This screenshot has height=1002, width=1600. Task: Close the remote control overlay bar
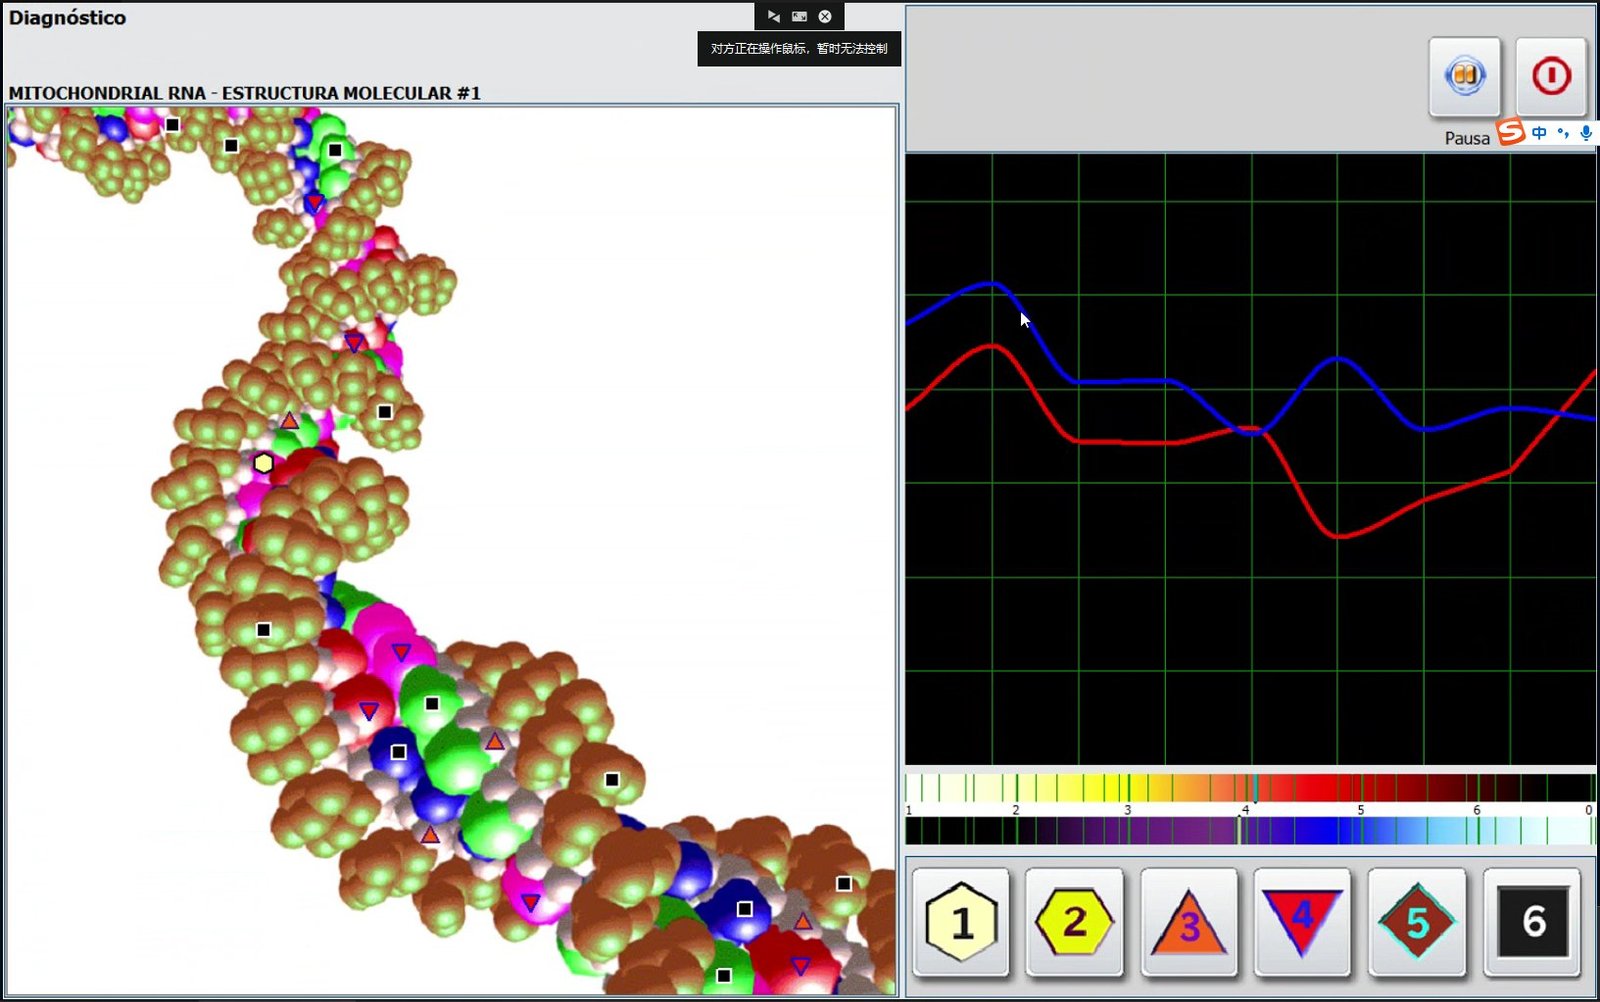click(x=825, y=16)
